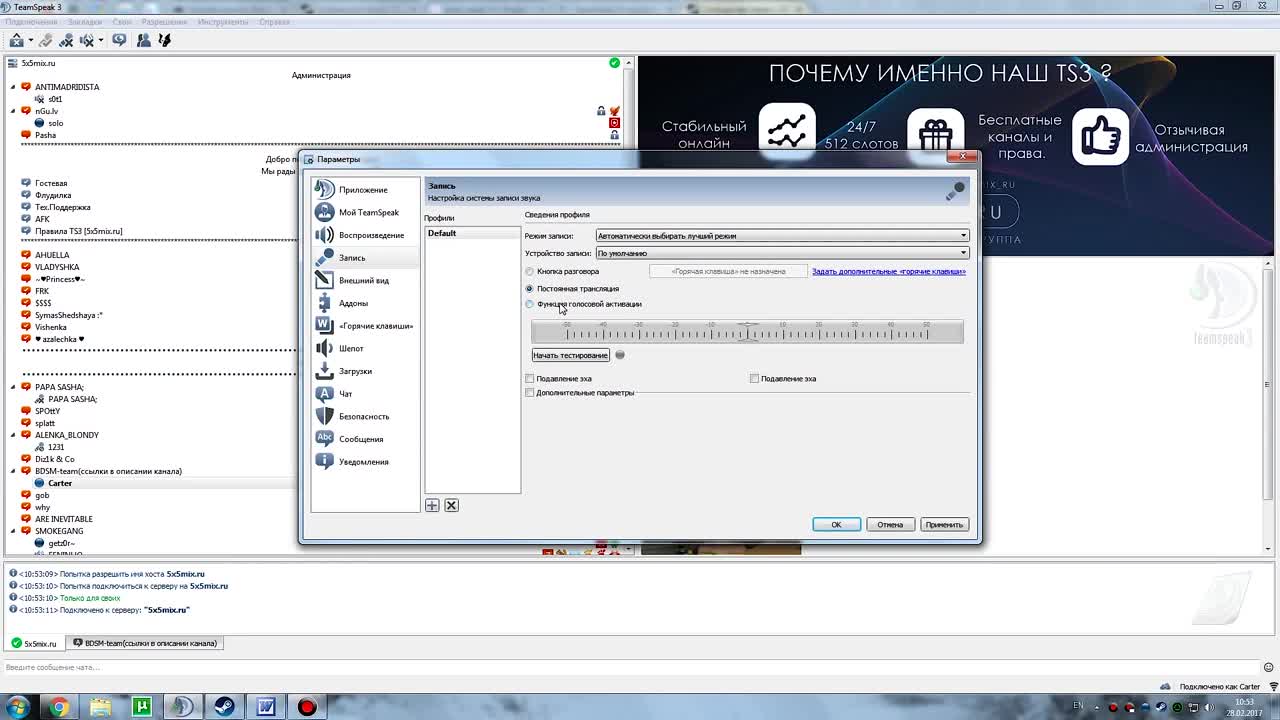Open the Устройство записи dropdown
The height and width of the screenshot is (720, 1280).
(783, 253)
